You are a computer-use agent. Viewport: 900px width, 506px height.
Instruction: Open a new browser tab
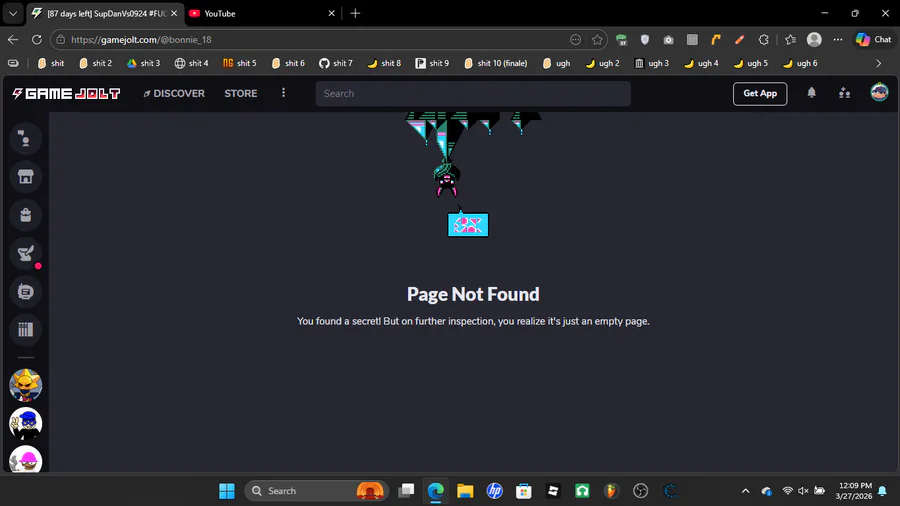[355, 13]
